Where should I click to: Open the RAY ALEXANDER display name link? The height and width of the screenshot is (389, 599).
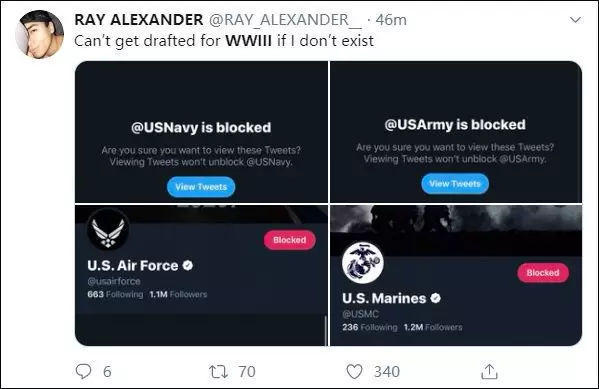(139, 19)
